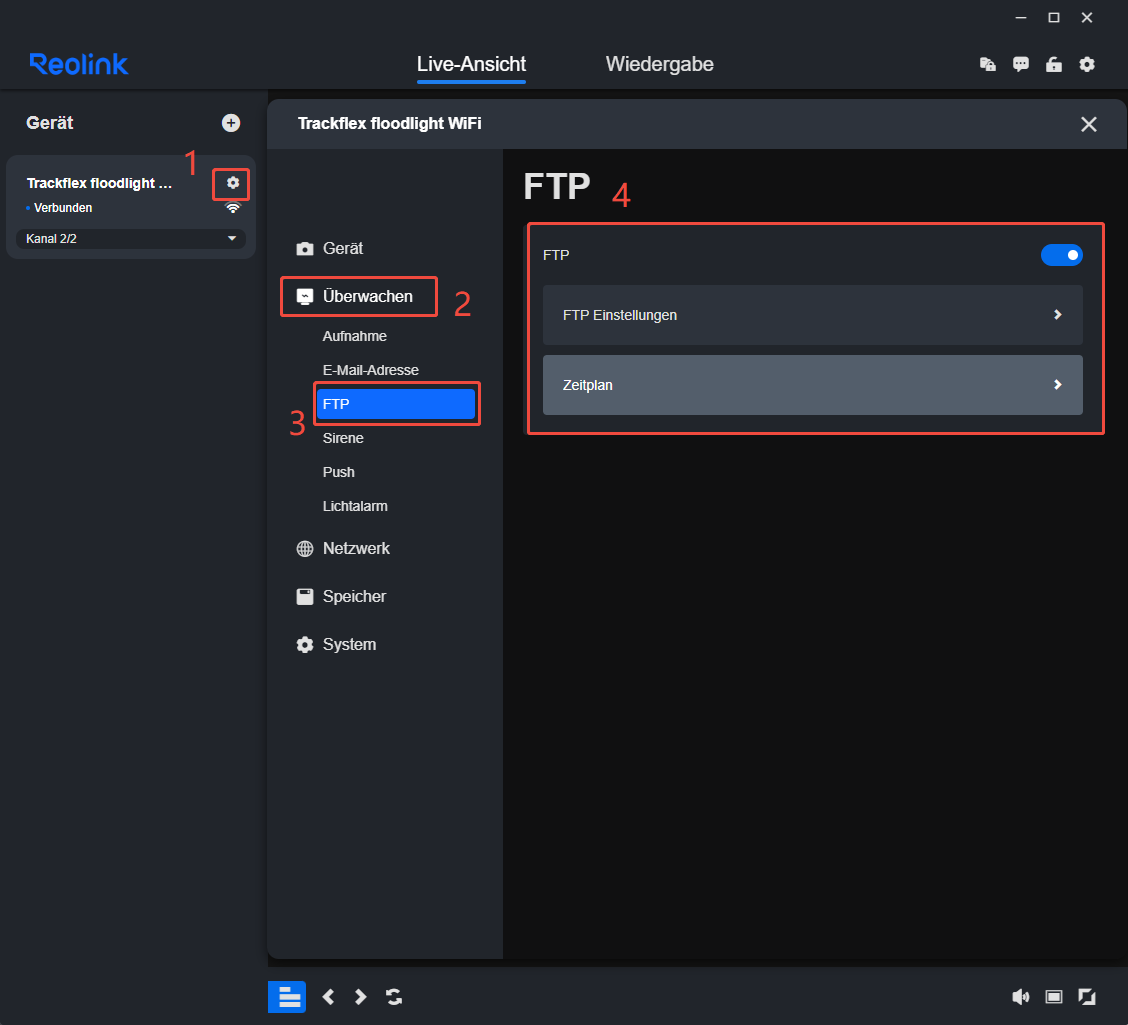The image size is (1128, 1025).
Task: Expand FTP Einstellungen row
Action: pos(812,315)
